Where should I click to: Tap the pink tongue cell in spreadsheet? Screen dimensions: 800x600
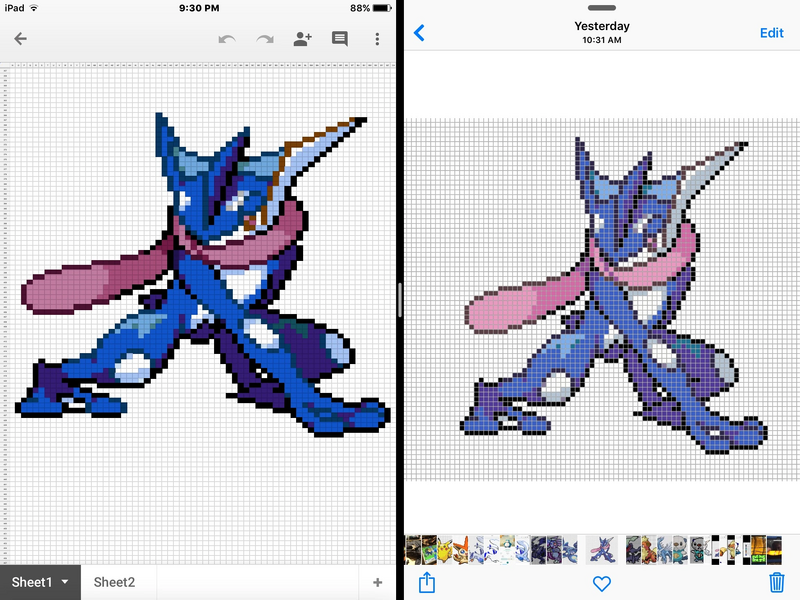[90, 275]
